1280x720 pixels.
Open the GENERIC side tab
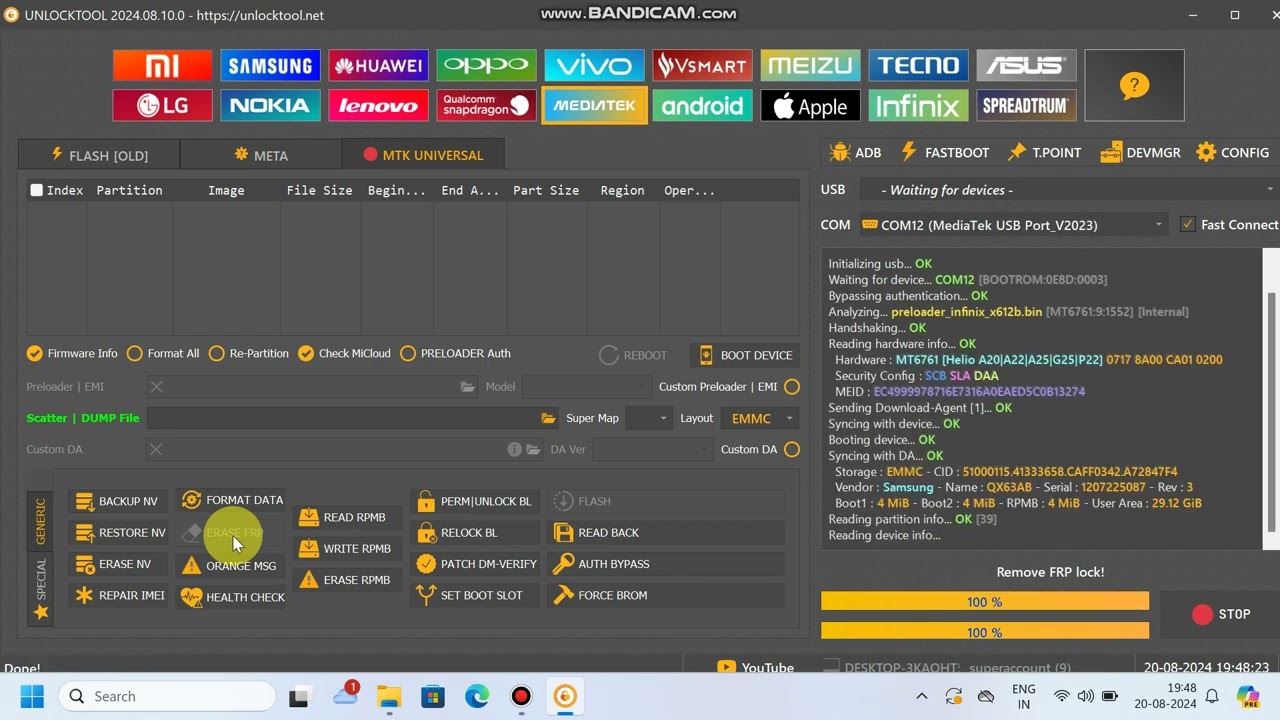(x=41, y=521)
